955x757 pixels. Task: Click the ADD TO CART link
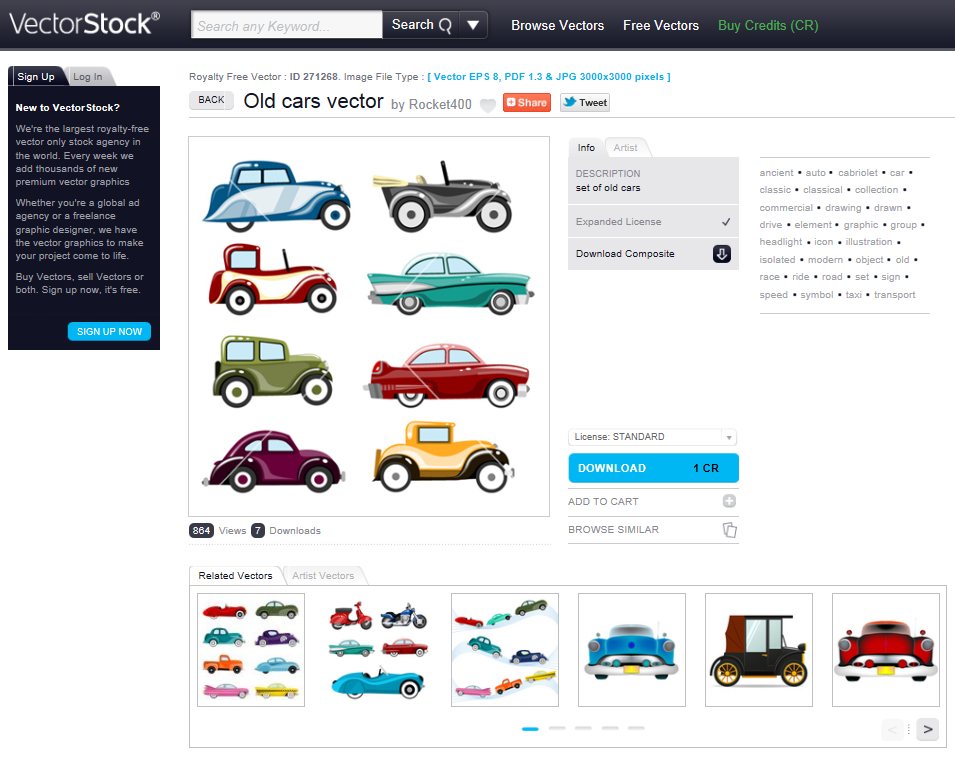click(x=603, y=501)
